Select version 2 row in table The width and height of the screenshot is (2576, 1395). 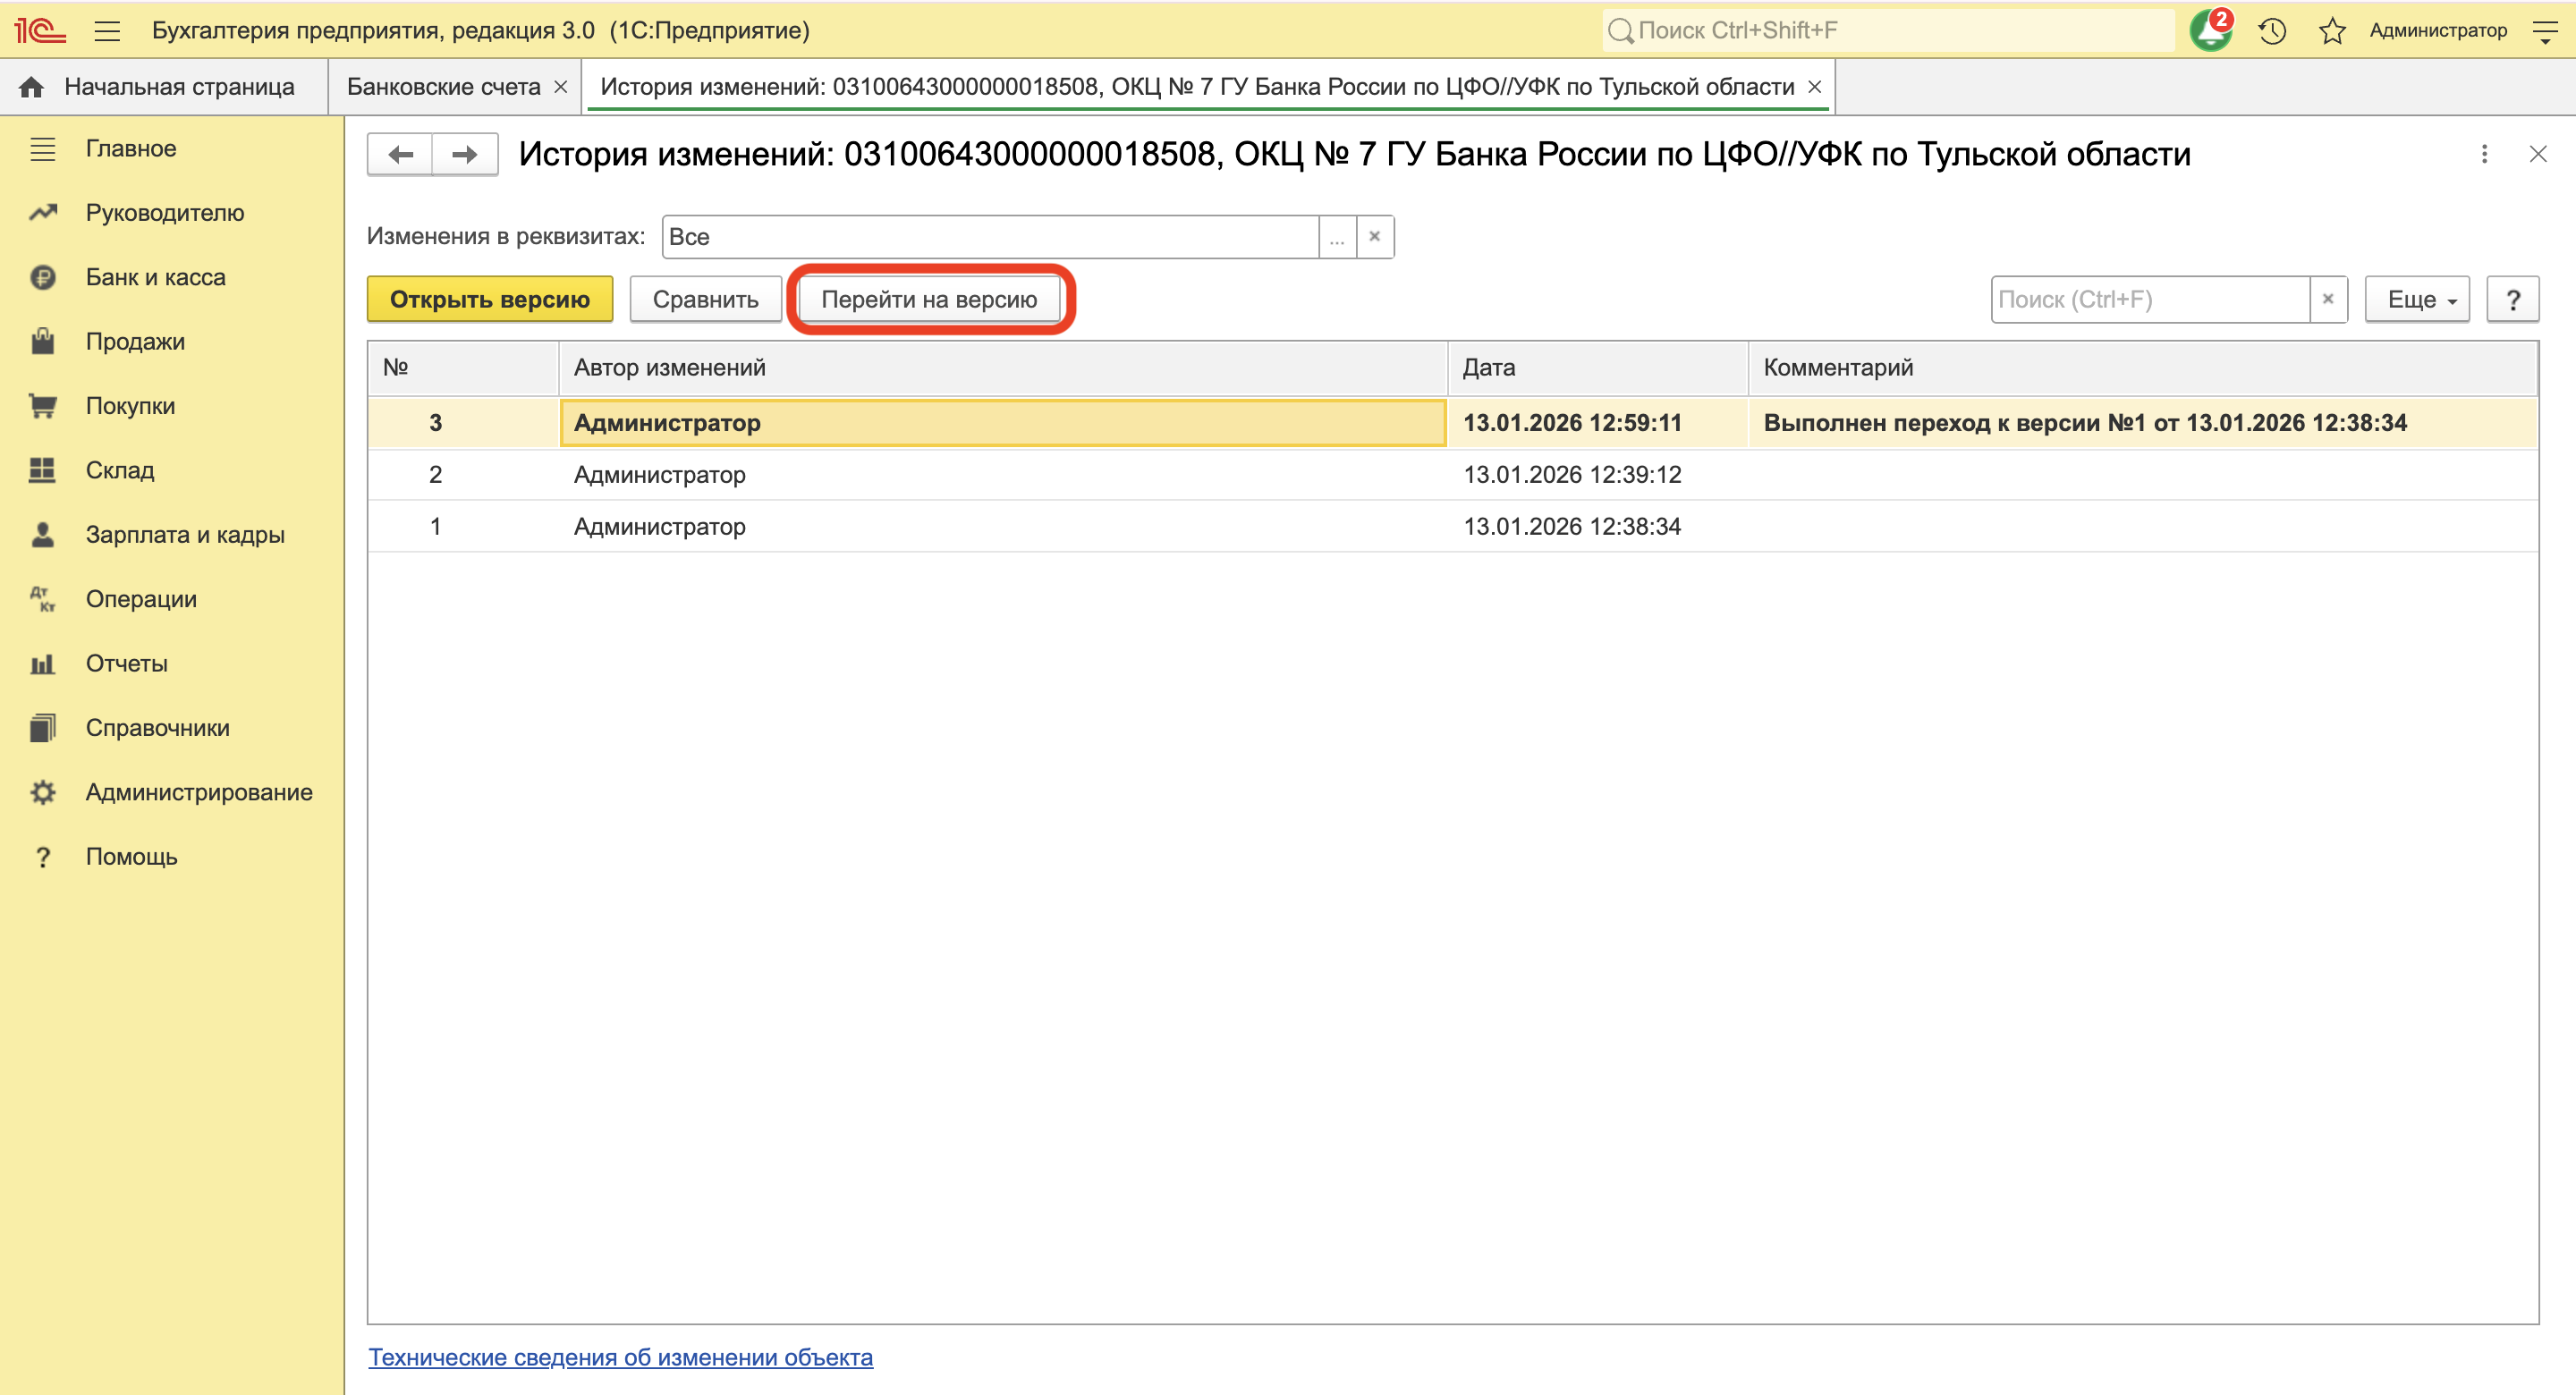coord(1000,474)
